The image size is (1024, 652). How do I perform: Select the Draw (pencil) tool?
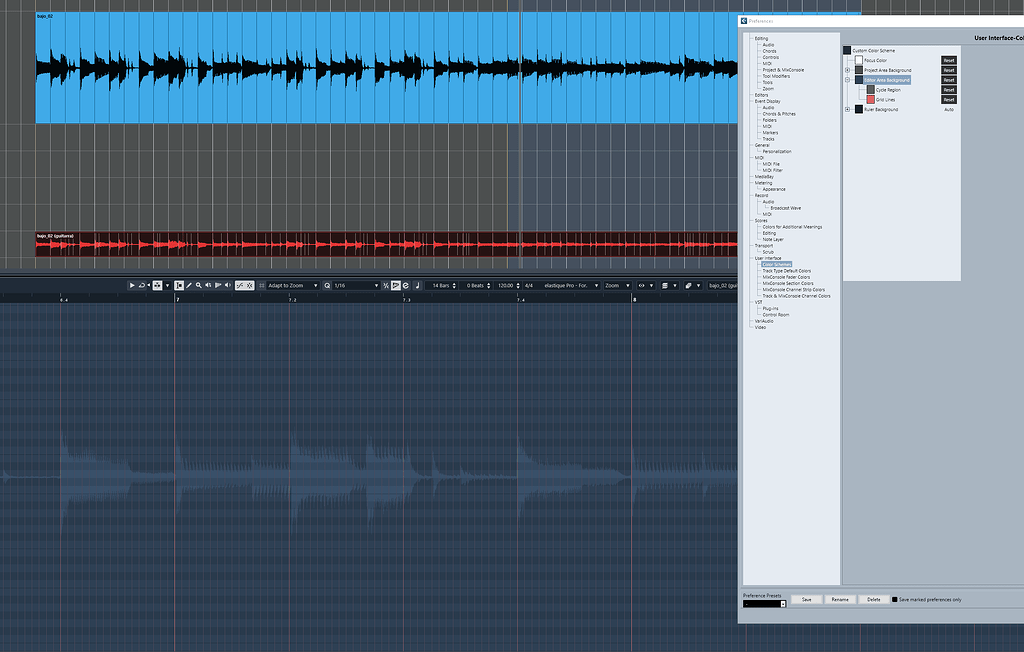tap(188, 285)
